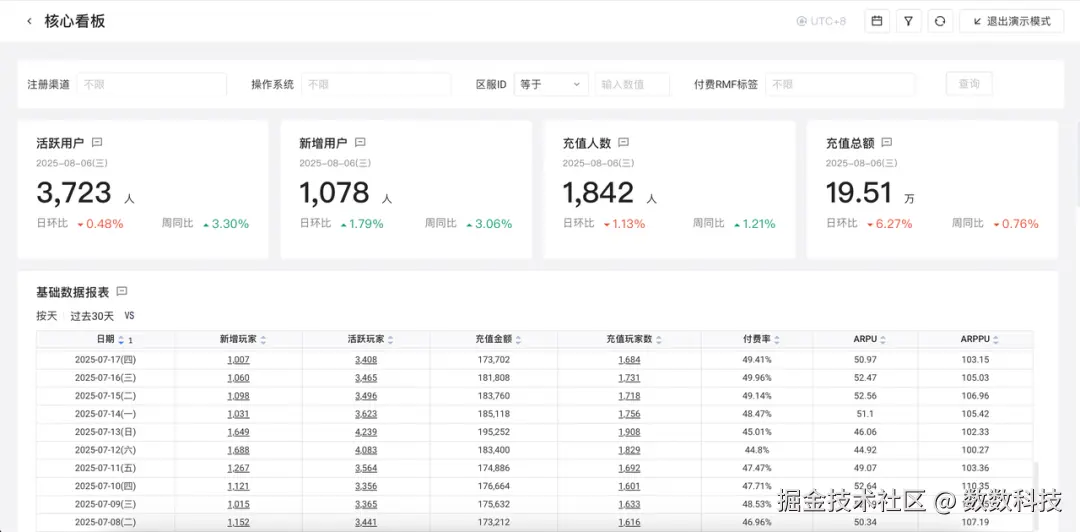Click the VS compare control
Viewport: 1080px width, 532px height.
129,316
